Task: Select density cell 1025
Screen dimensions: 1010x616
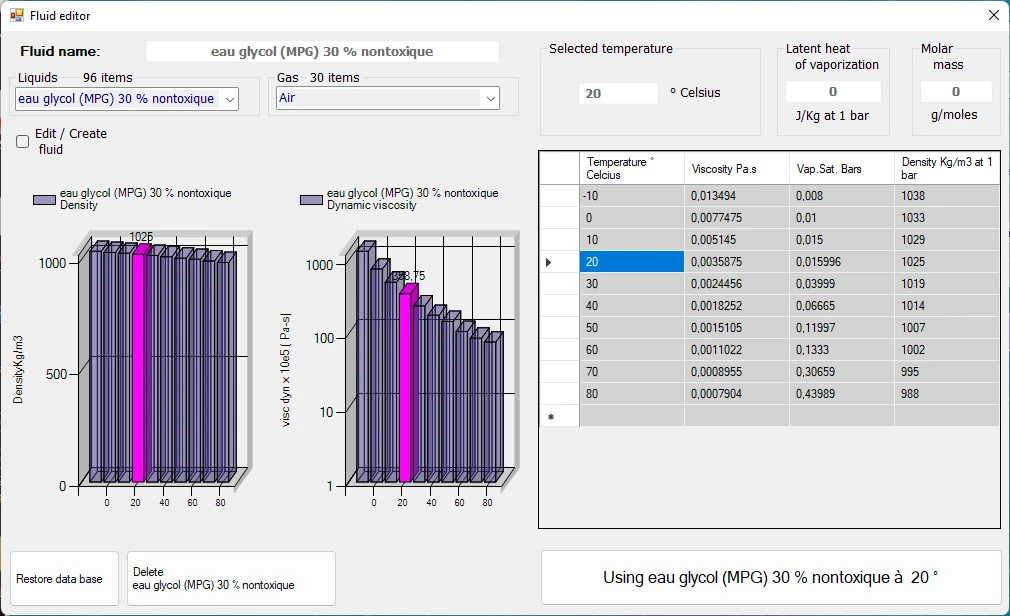Action: click(947, 262)
